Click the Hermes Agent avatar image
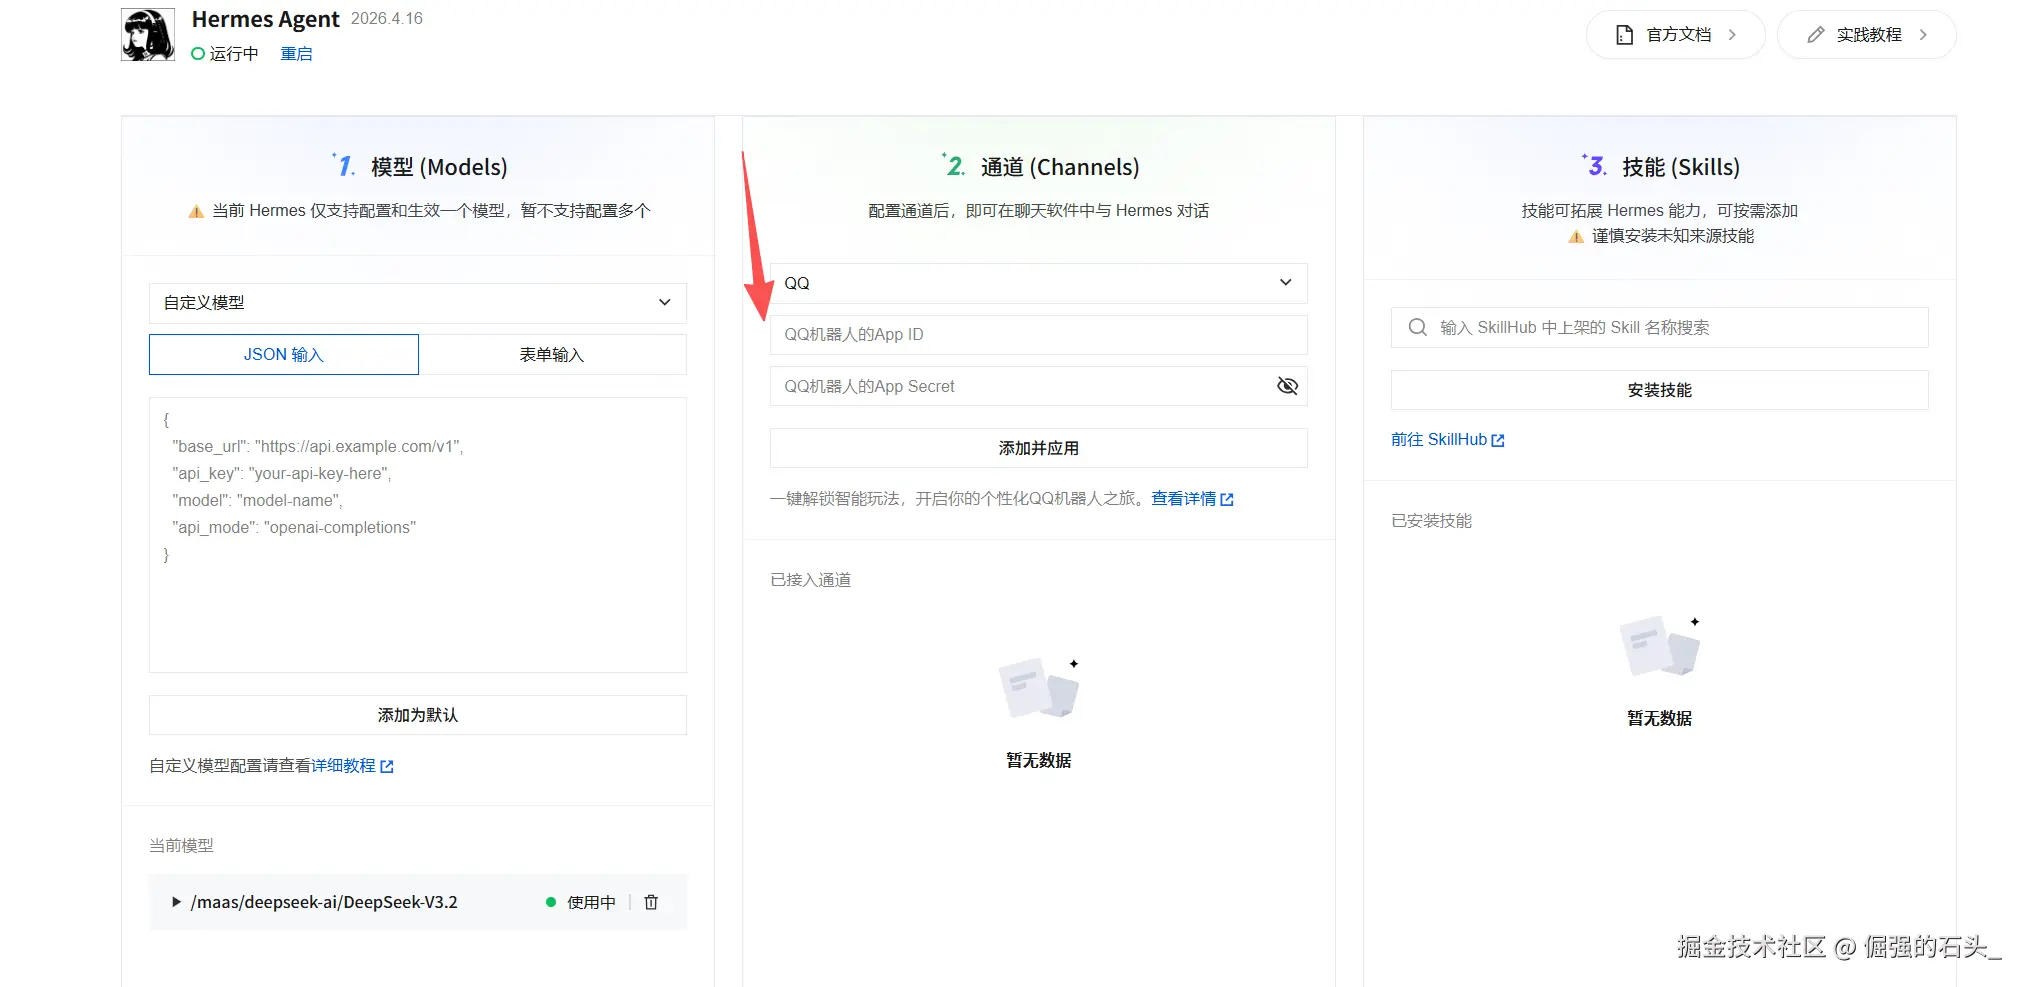Viewport: 2028px width, 987px height. coord(148,35)
